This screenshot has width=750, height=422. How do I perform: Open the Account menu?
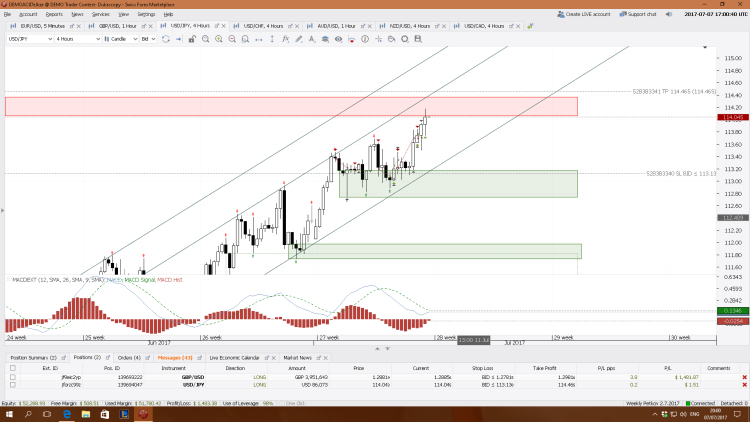tap(28, 14)
